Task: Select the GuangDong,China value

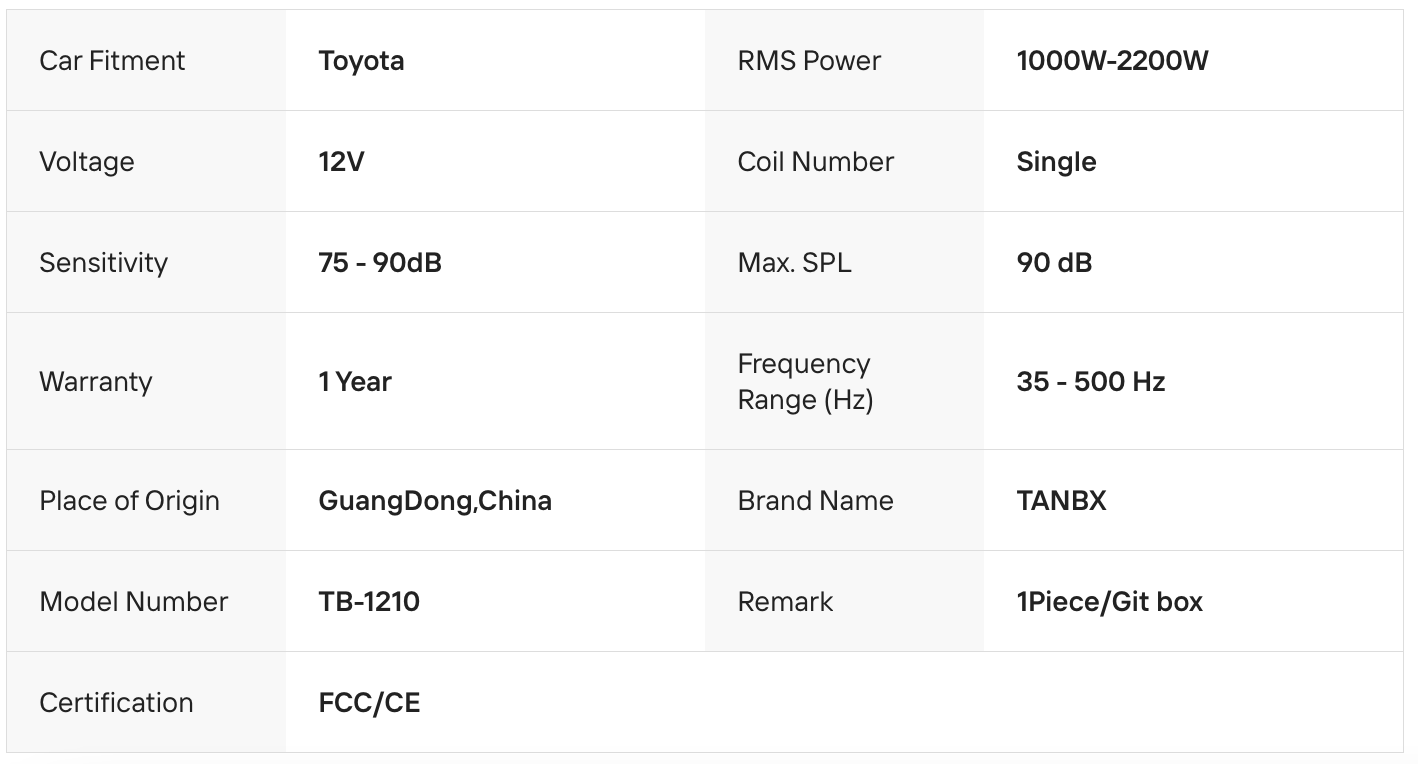Action: 435,501
